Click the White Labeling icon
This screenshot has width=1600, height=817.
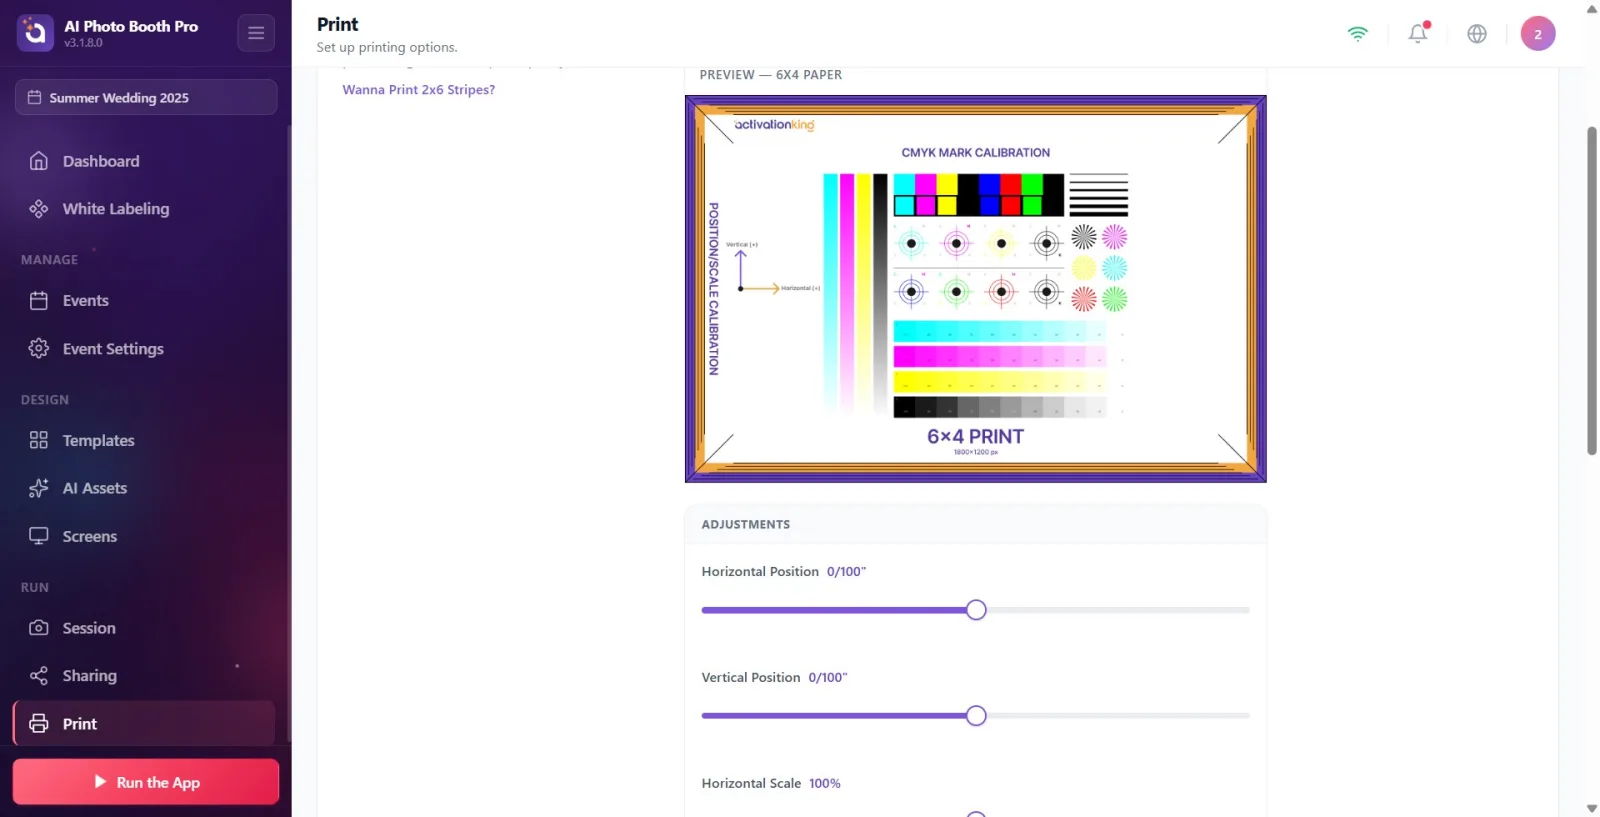(39, 209)
